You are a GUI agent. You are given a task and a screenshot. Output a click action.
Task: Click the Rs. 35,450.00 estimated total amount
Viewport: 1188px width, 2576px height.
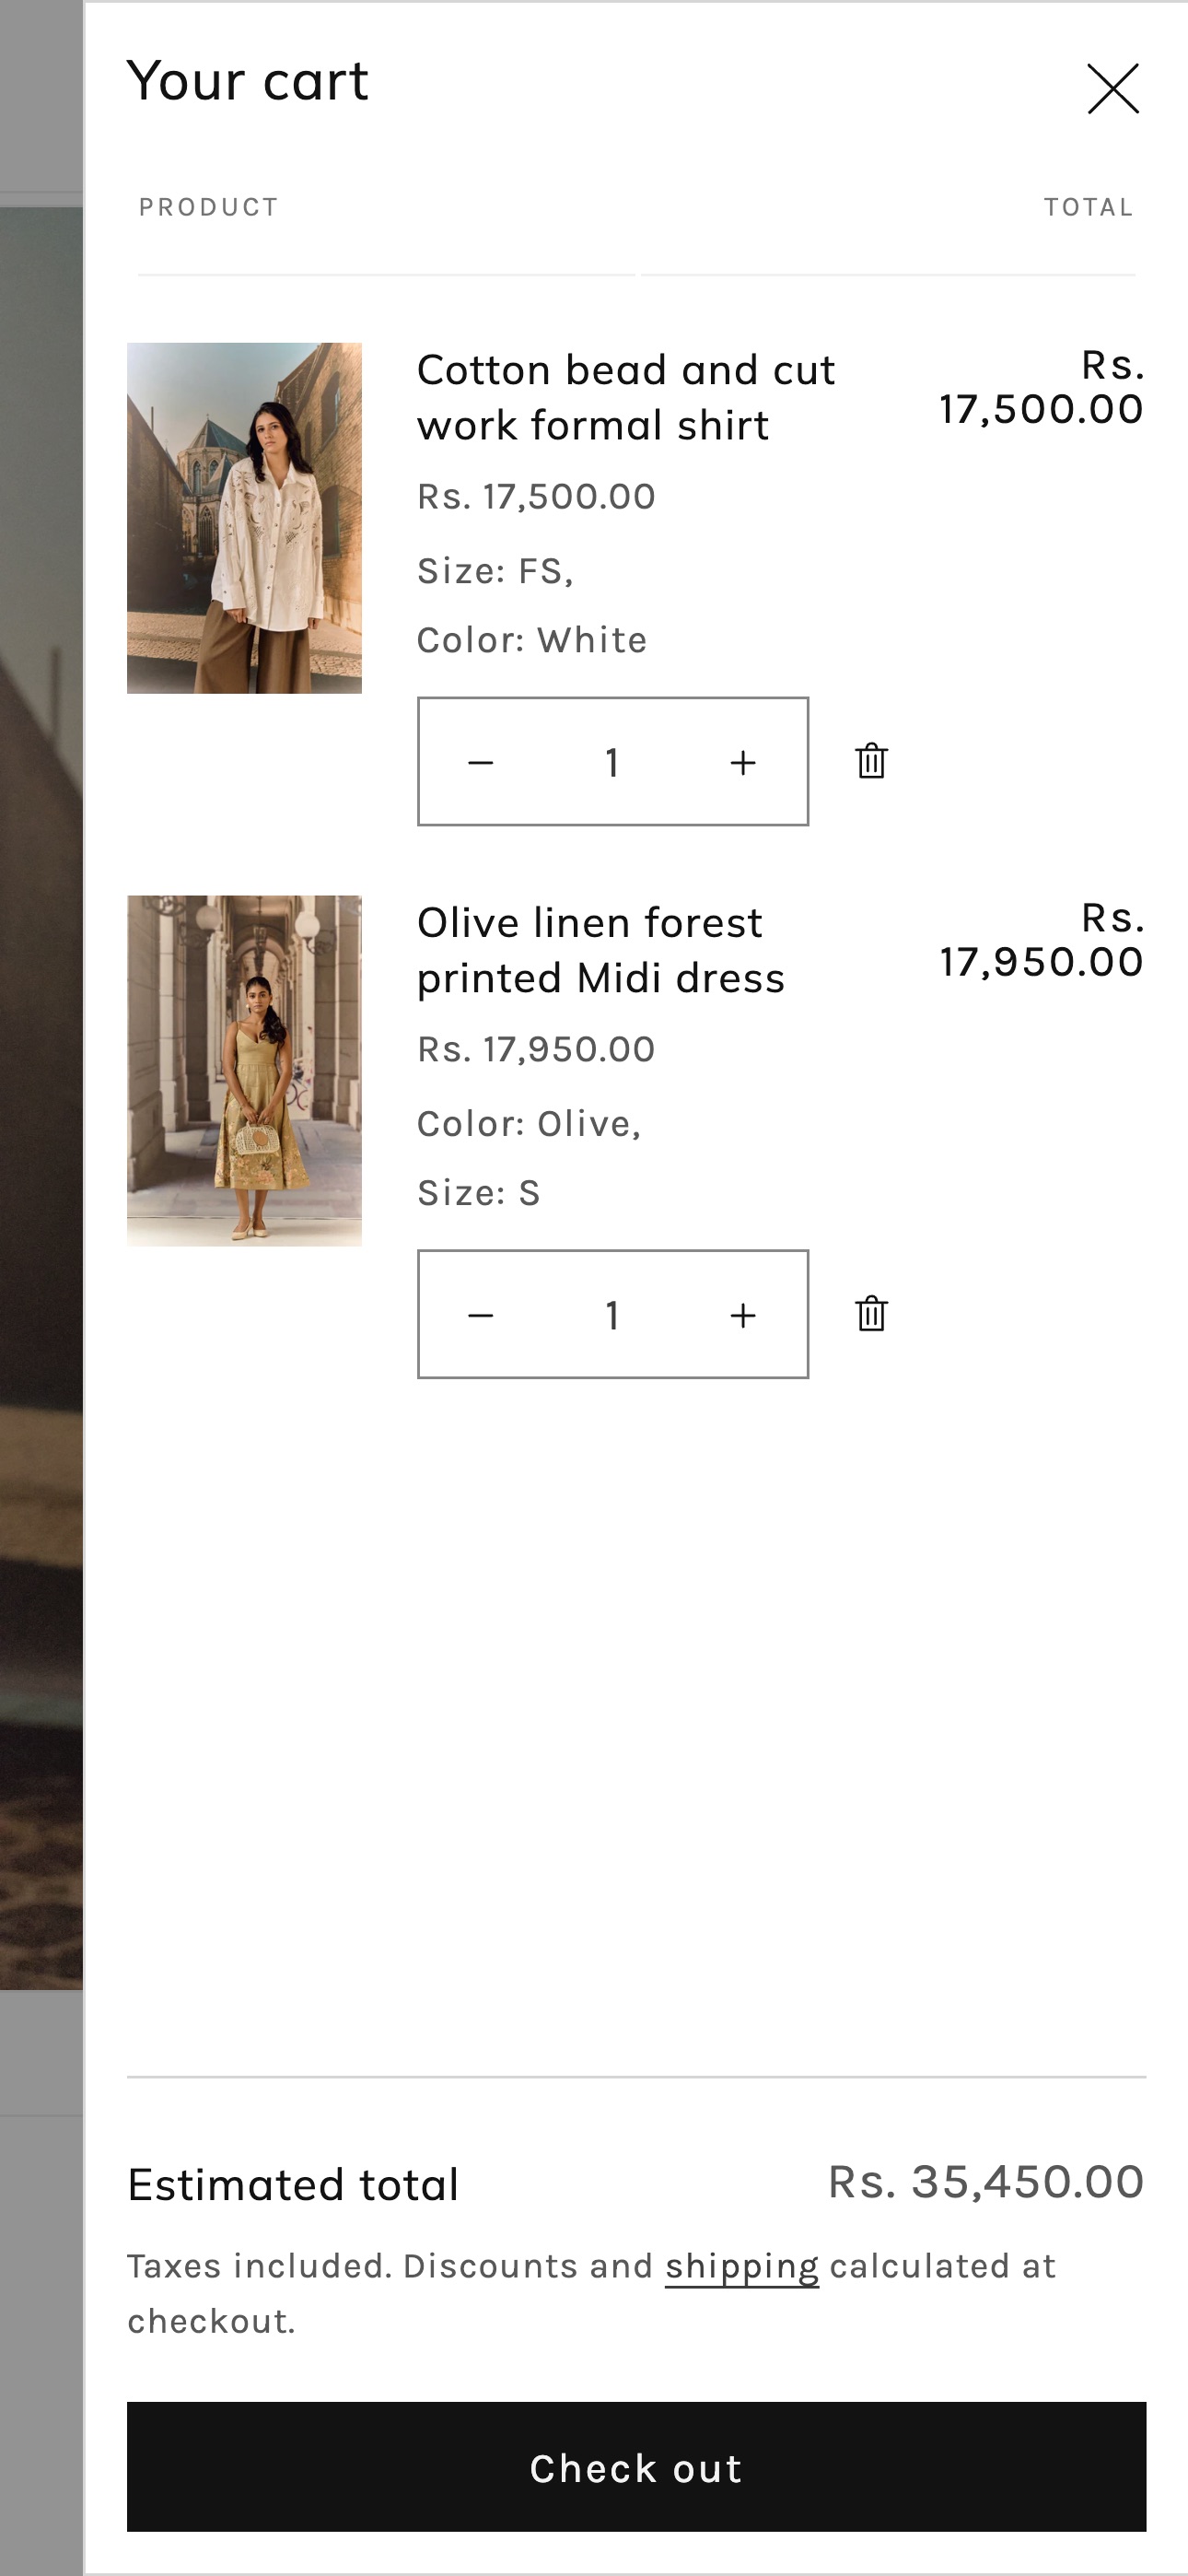986,2182
